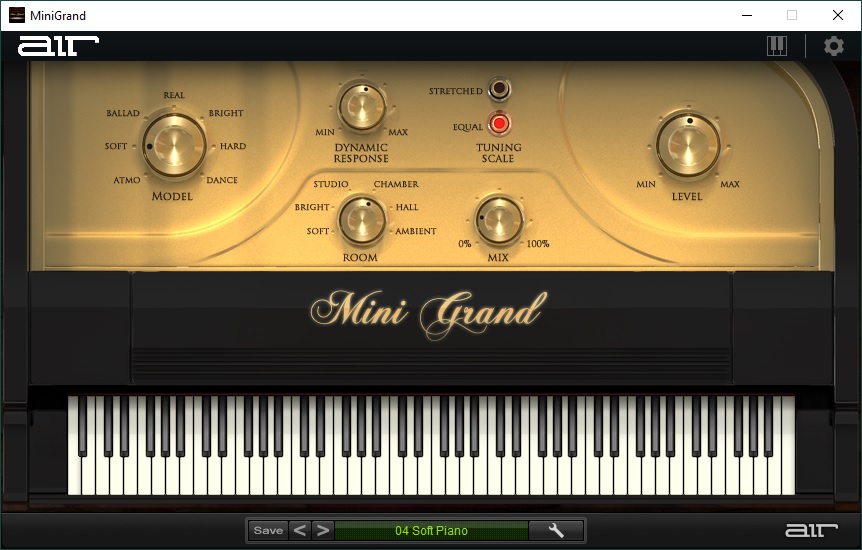Choose the Studio room label

tap(330, 184)
